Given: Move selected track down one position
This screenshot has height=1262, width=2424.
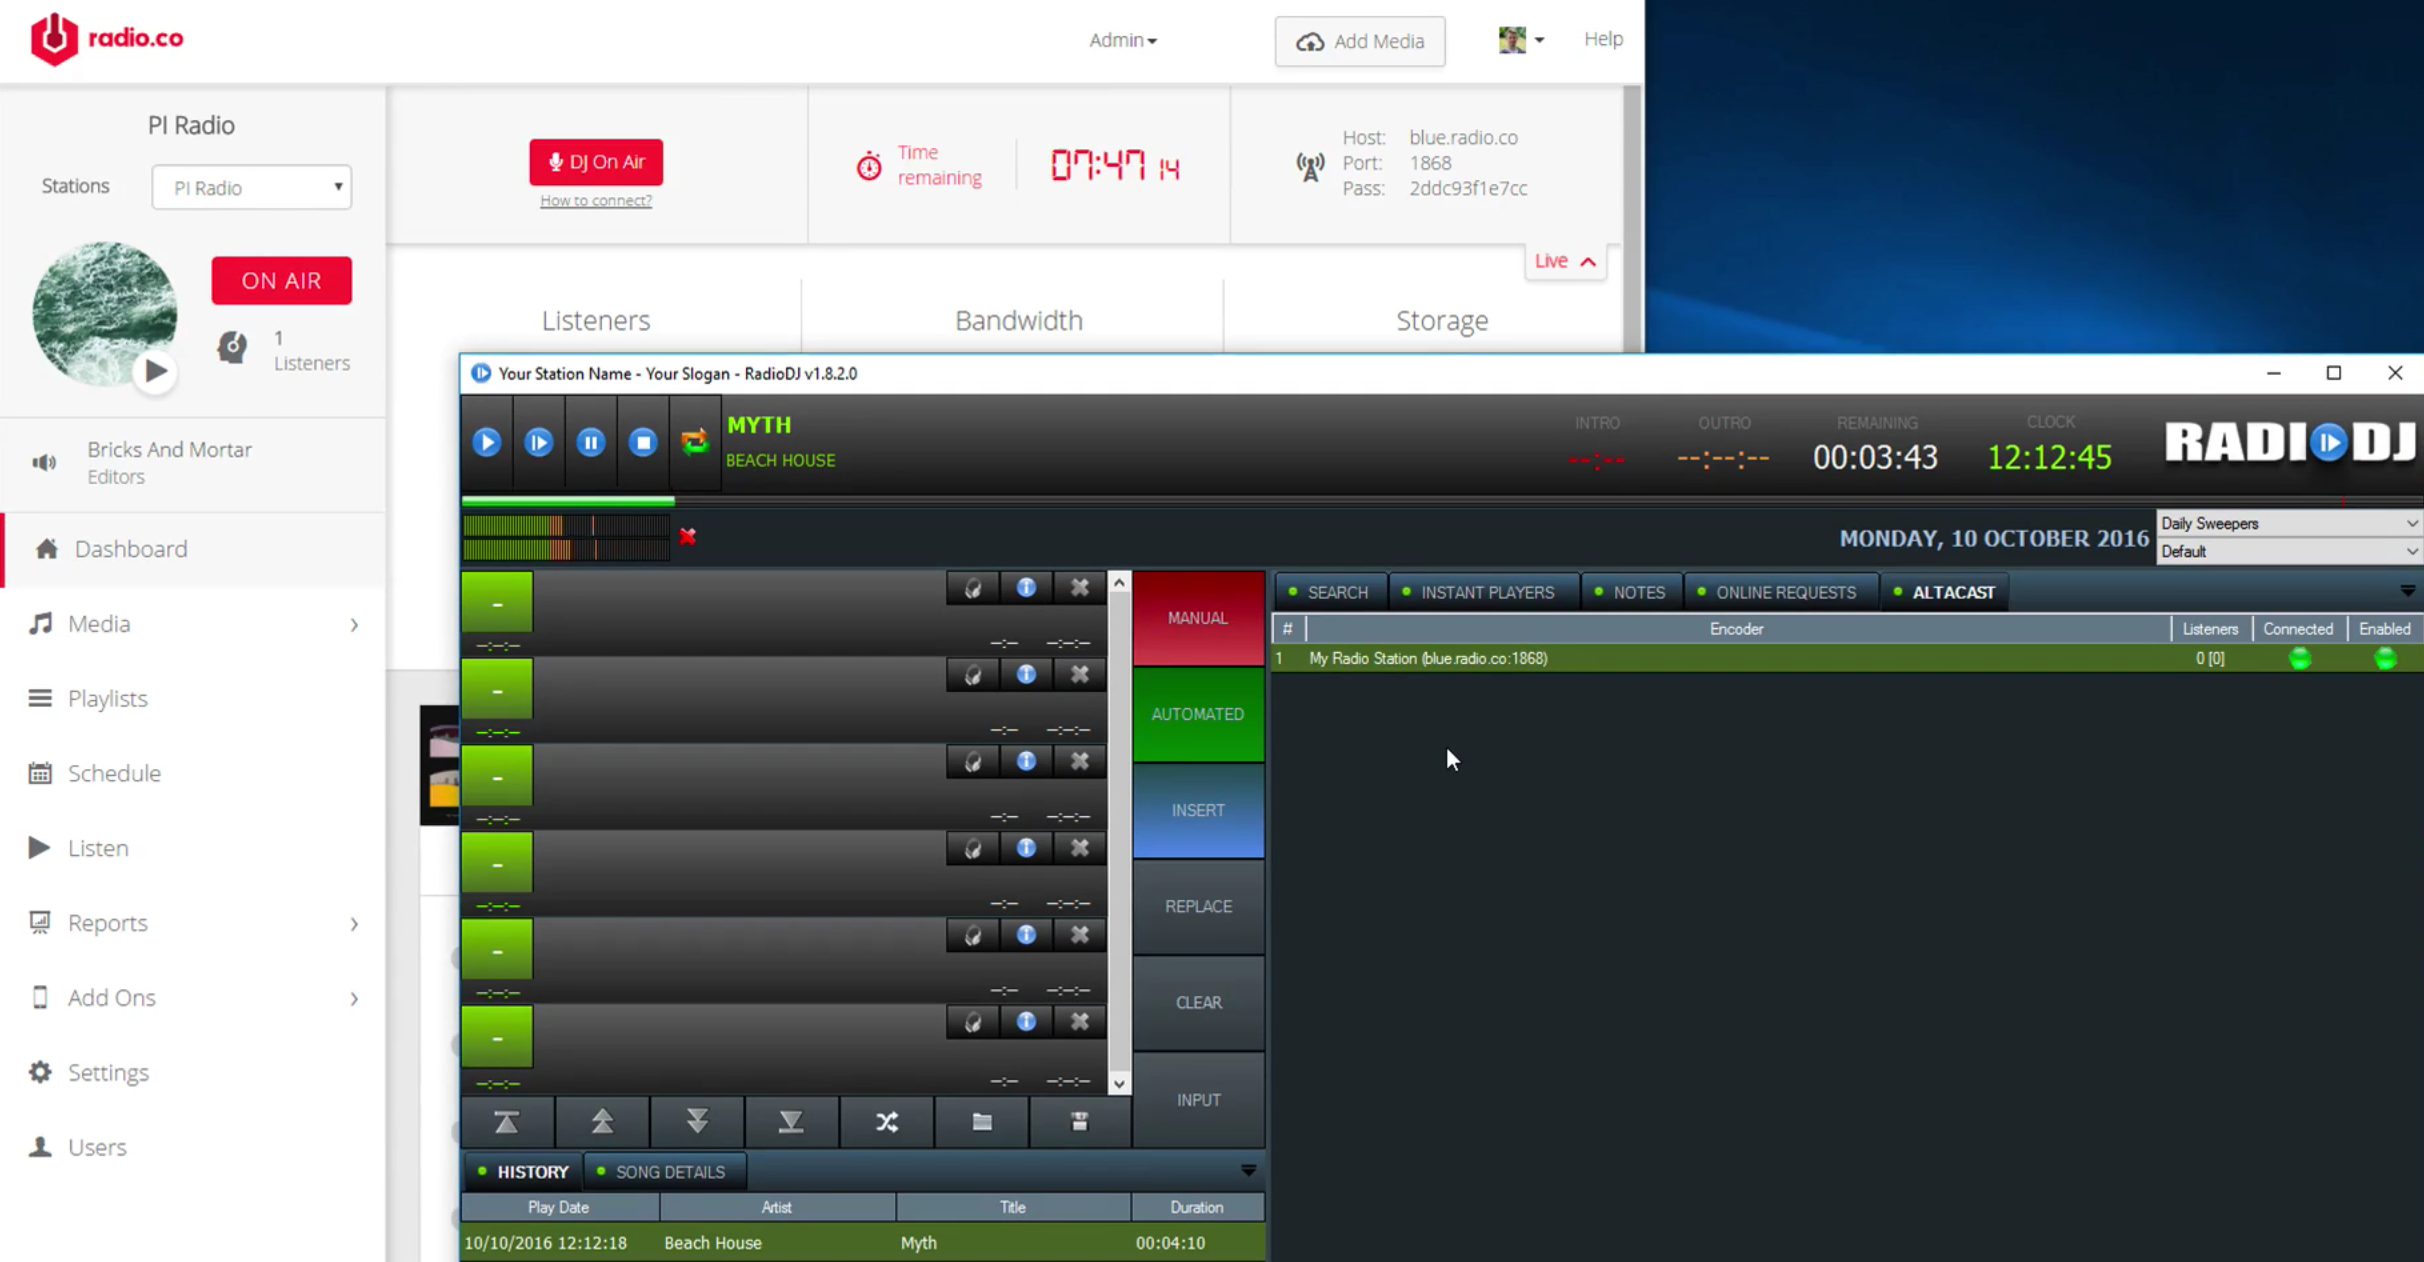Looking at the screenshot, I should point(697,1122).
